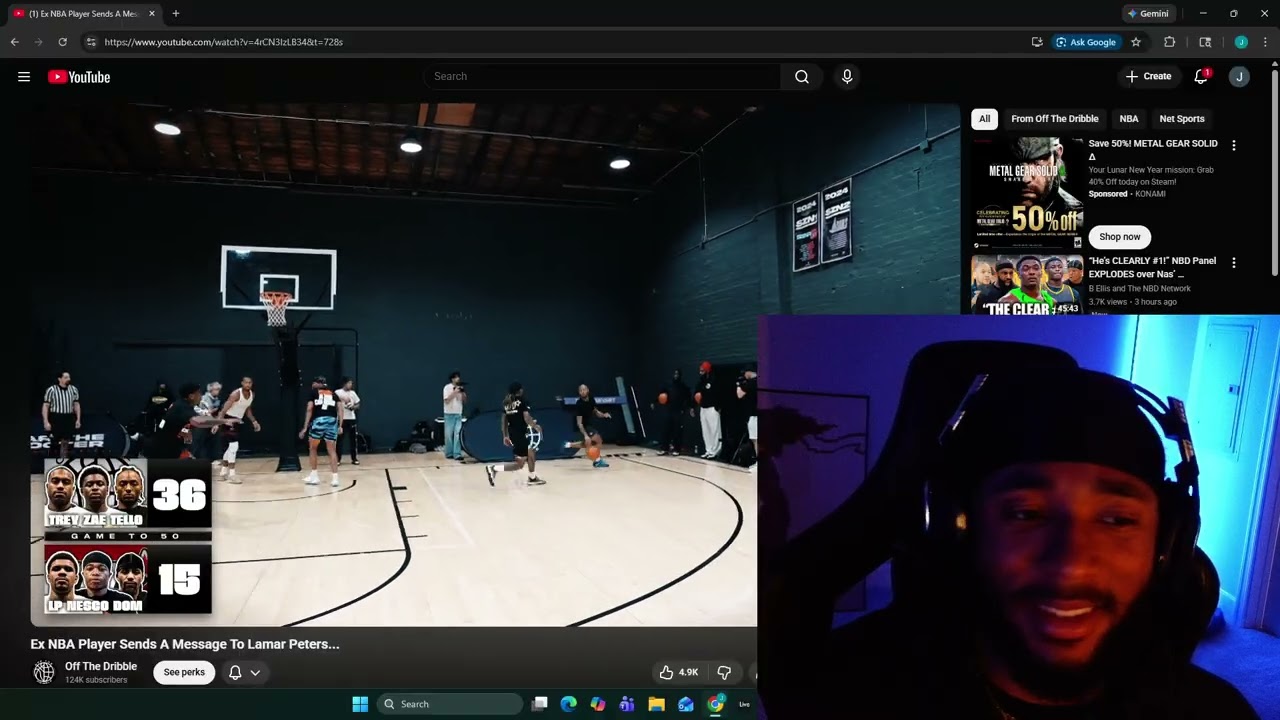The image size is (1280, 720).
Task: Select the All filter chip
Action: click(984, 119)
